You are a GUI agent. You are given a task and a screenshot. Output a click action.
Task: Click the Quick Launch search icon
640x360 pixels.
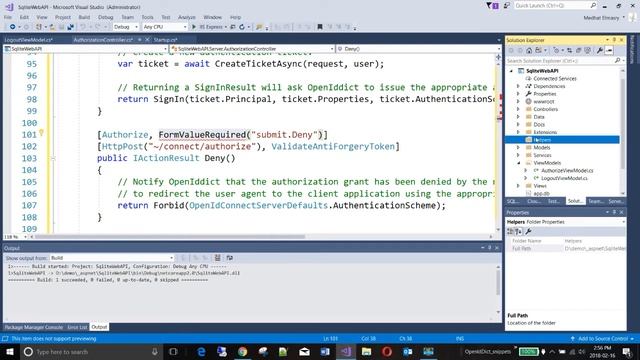click(x=593, y=5)
